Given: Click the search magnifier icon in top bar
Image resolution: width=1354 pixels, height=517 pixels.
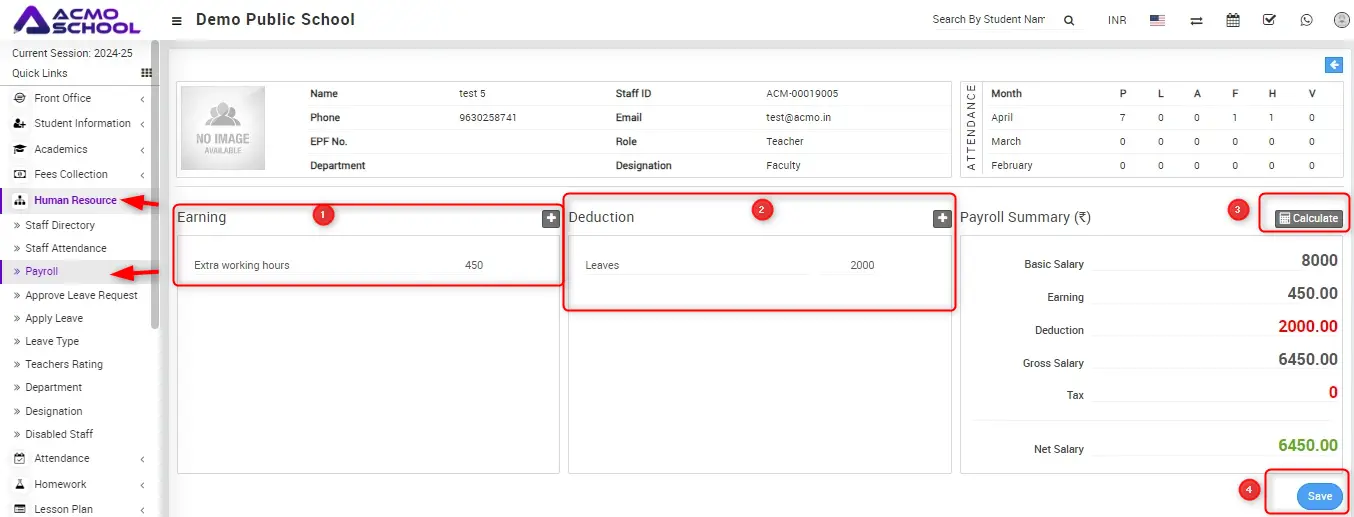Looking at the screenshot, I should point(1068,20).
